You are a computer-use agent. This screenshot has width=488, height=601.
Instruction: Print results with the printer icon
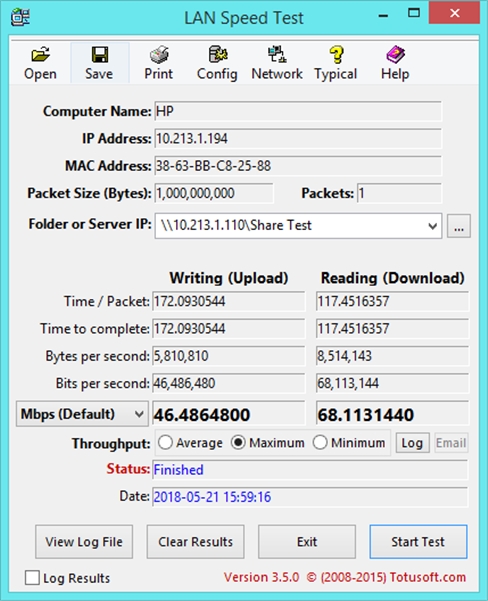click(159, 63)
